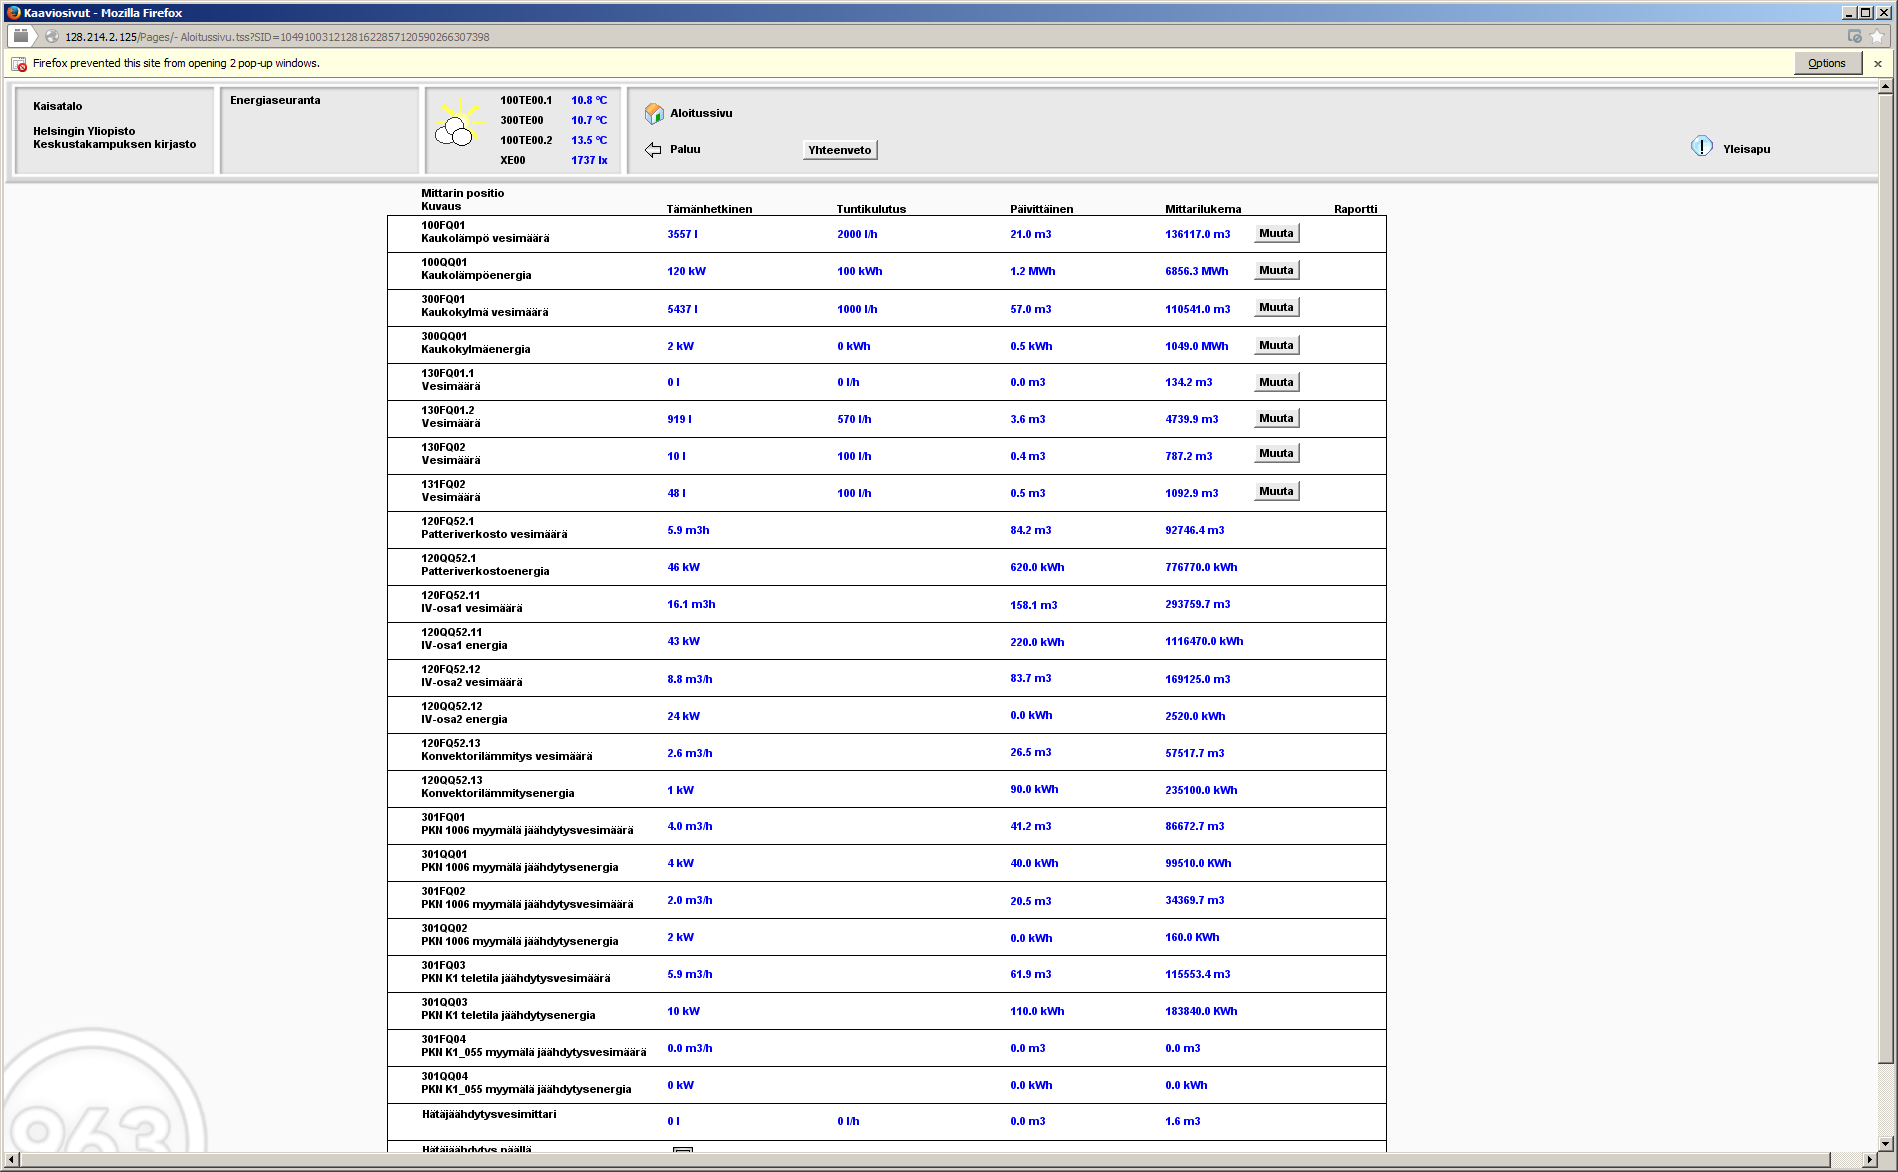Click Muuta for 100QQ01 Kaukolämpöenergia
The image size is (1898, 1172).
pos(1276,270)
